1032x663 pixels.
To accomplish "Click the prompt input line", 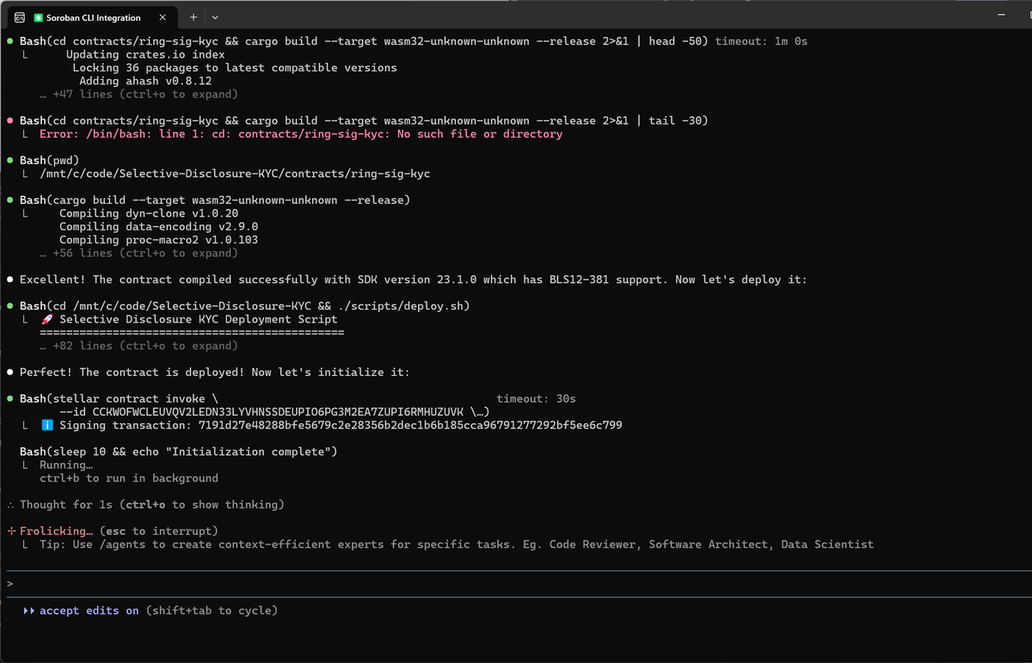I will [x=500, y=583].
